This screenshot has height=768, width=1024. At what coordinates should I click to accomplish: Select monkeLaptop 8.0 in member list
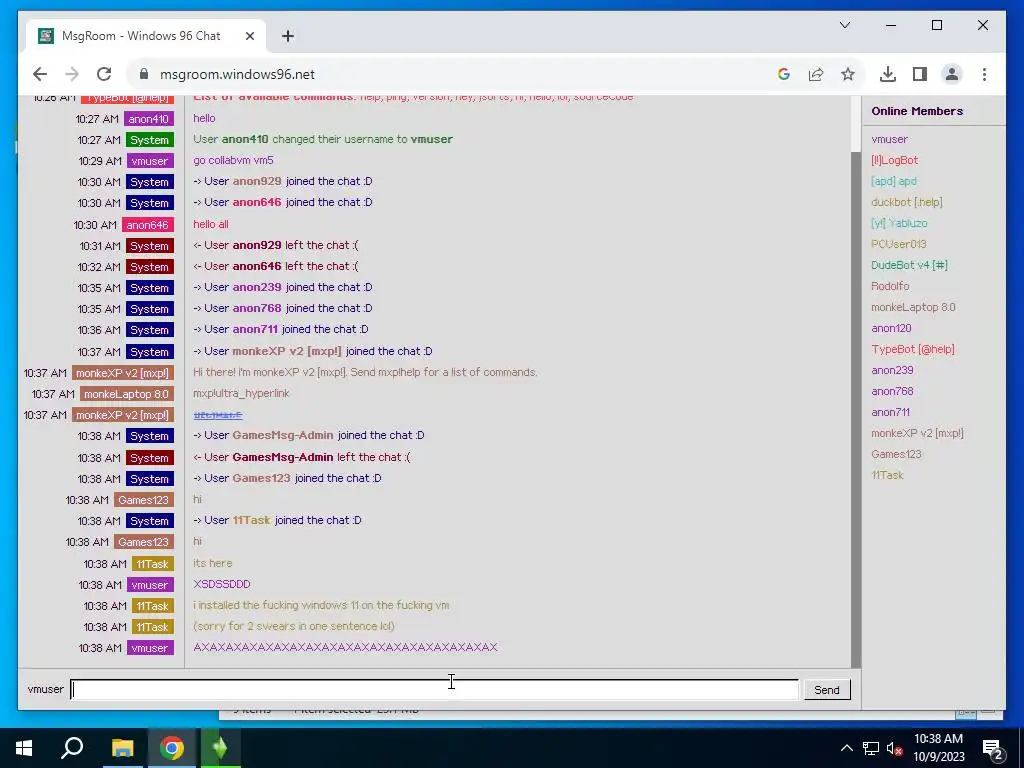click(913, 307)
